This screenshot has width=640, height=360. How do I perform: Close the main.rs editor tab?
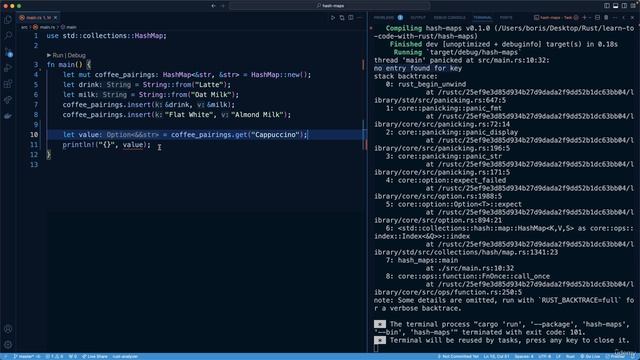pyautogui.click(x=56, y=18)
